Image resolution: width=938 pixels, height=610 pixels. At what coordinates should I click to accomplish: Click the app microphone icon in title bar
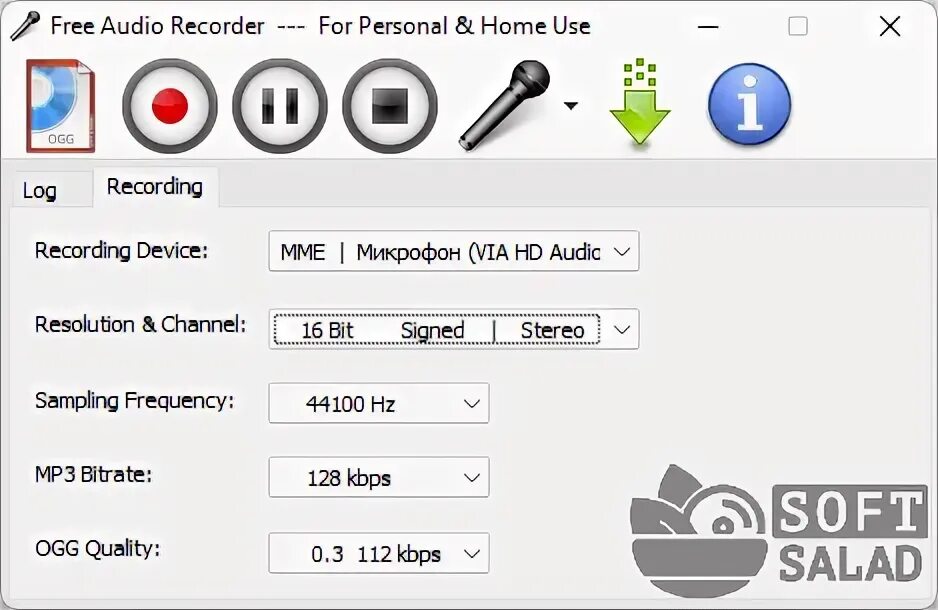[x=25, y=26]
